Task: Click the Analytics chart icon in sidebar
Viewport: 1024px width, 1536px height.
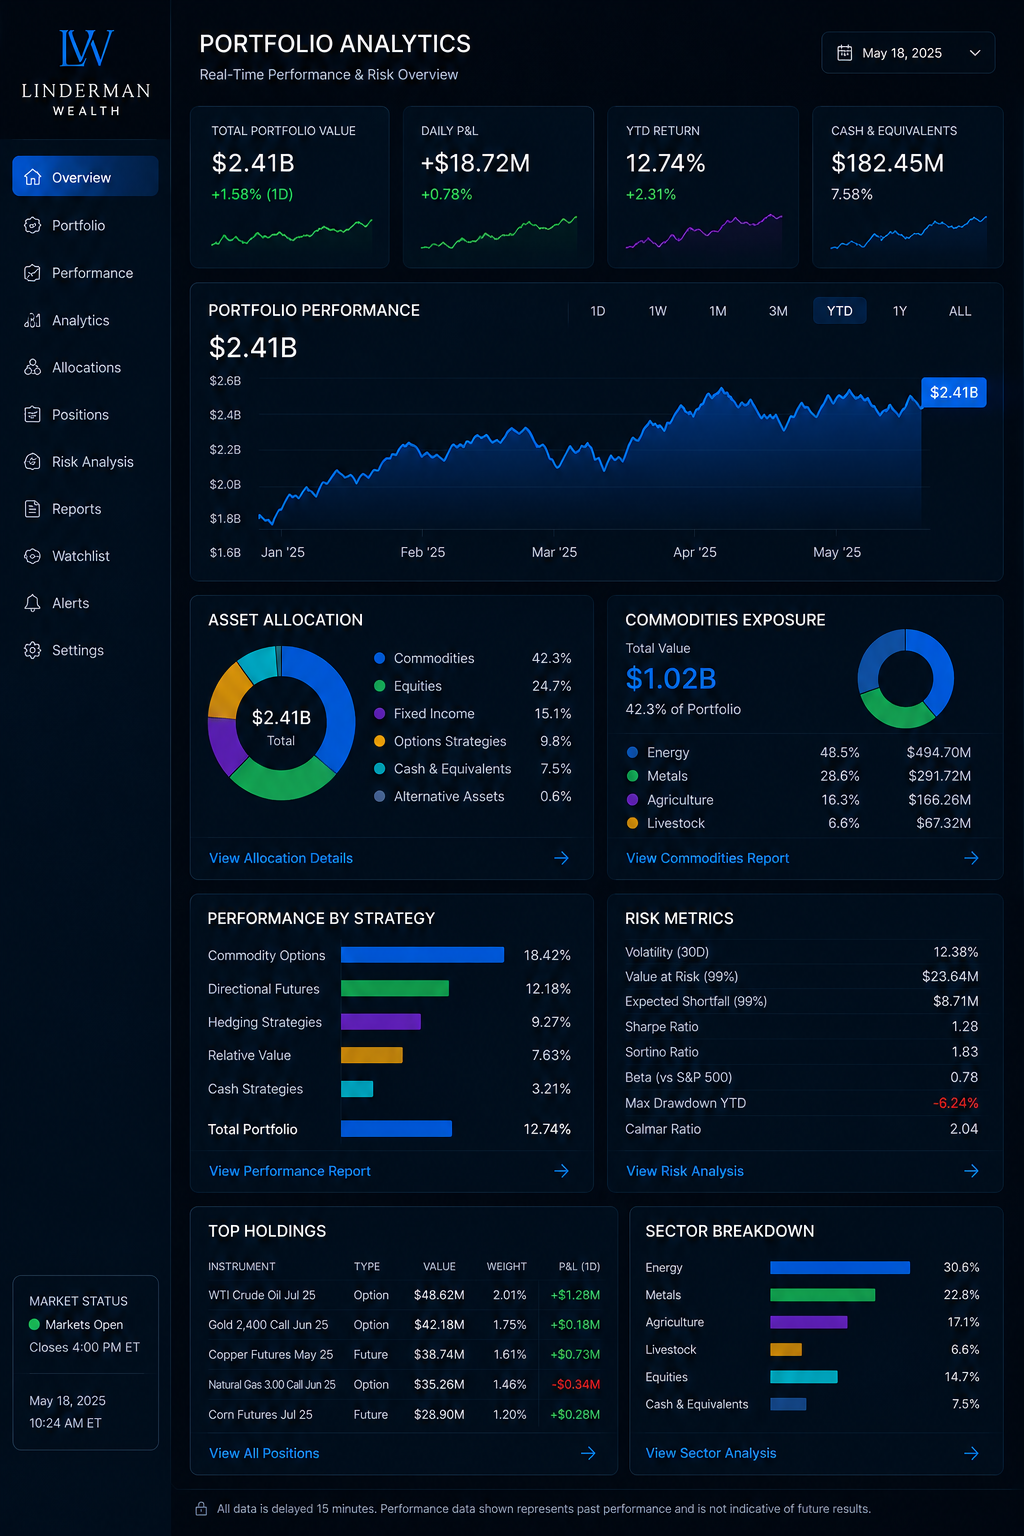Action: coord(33,320)
